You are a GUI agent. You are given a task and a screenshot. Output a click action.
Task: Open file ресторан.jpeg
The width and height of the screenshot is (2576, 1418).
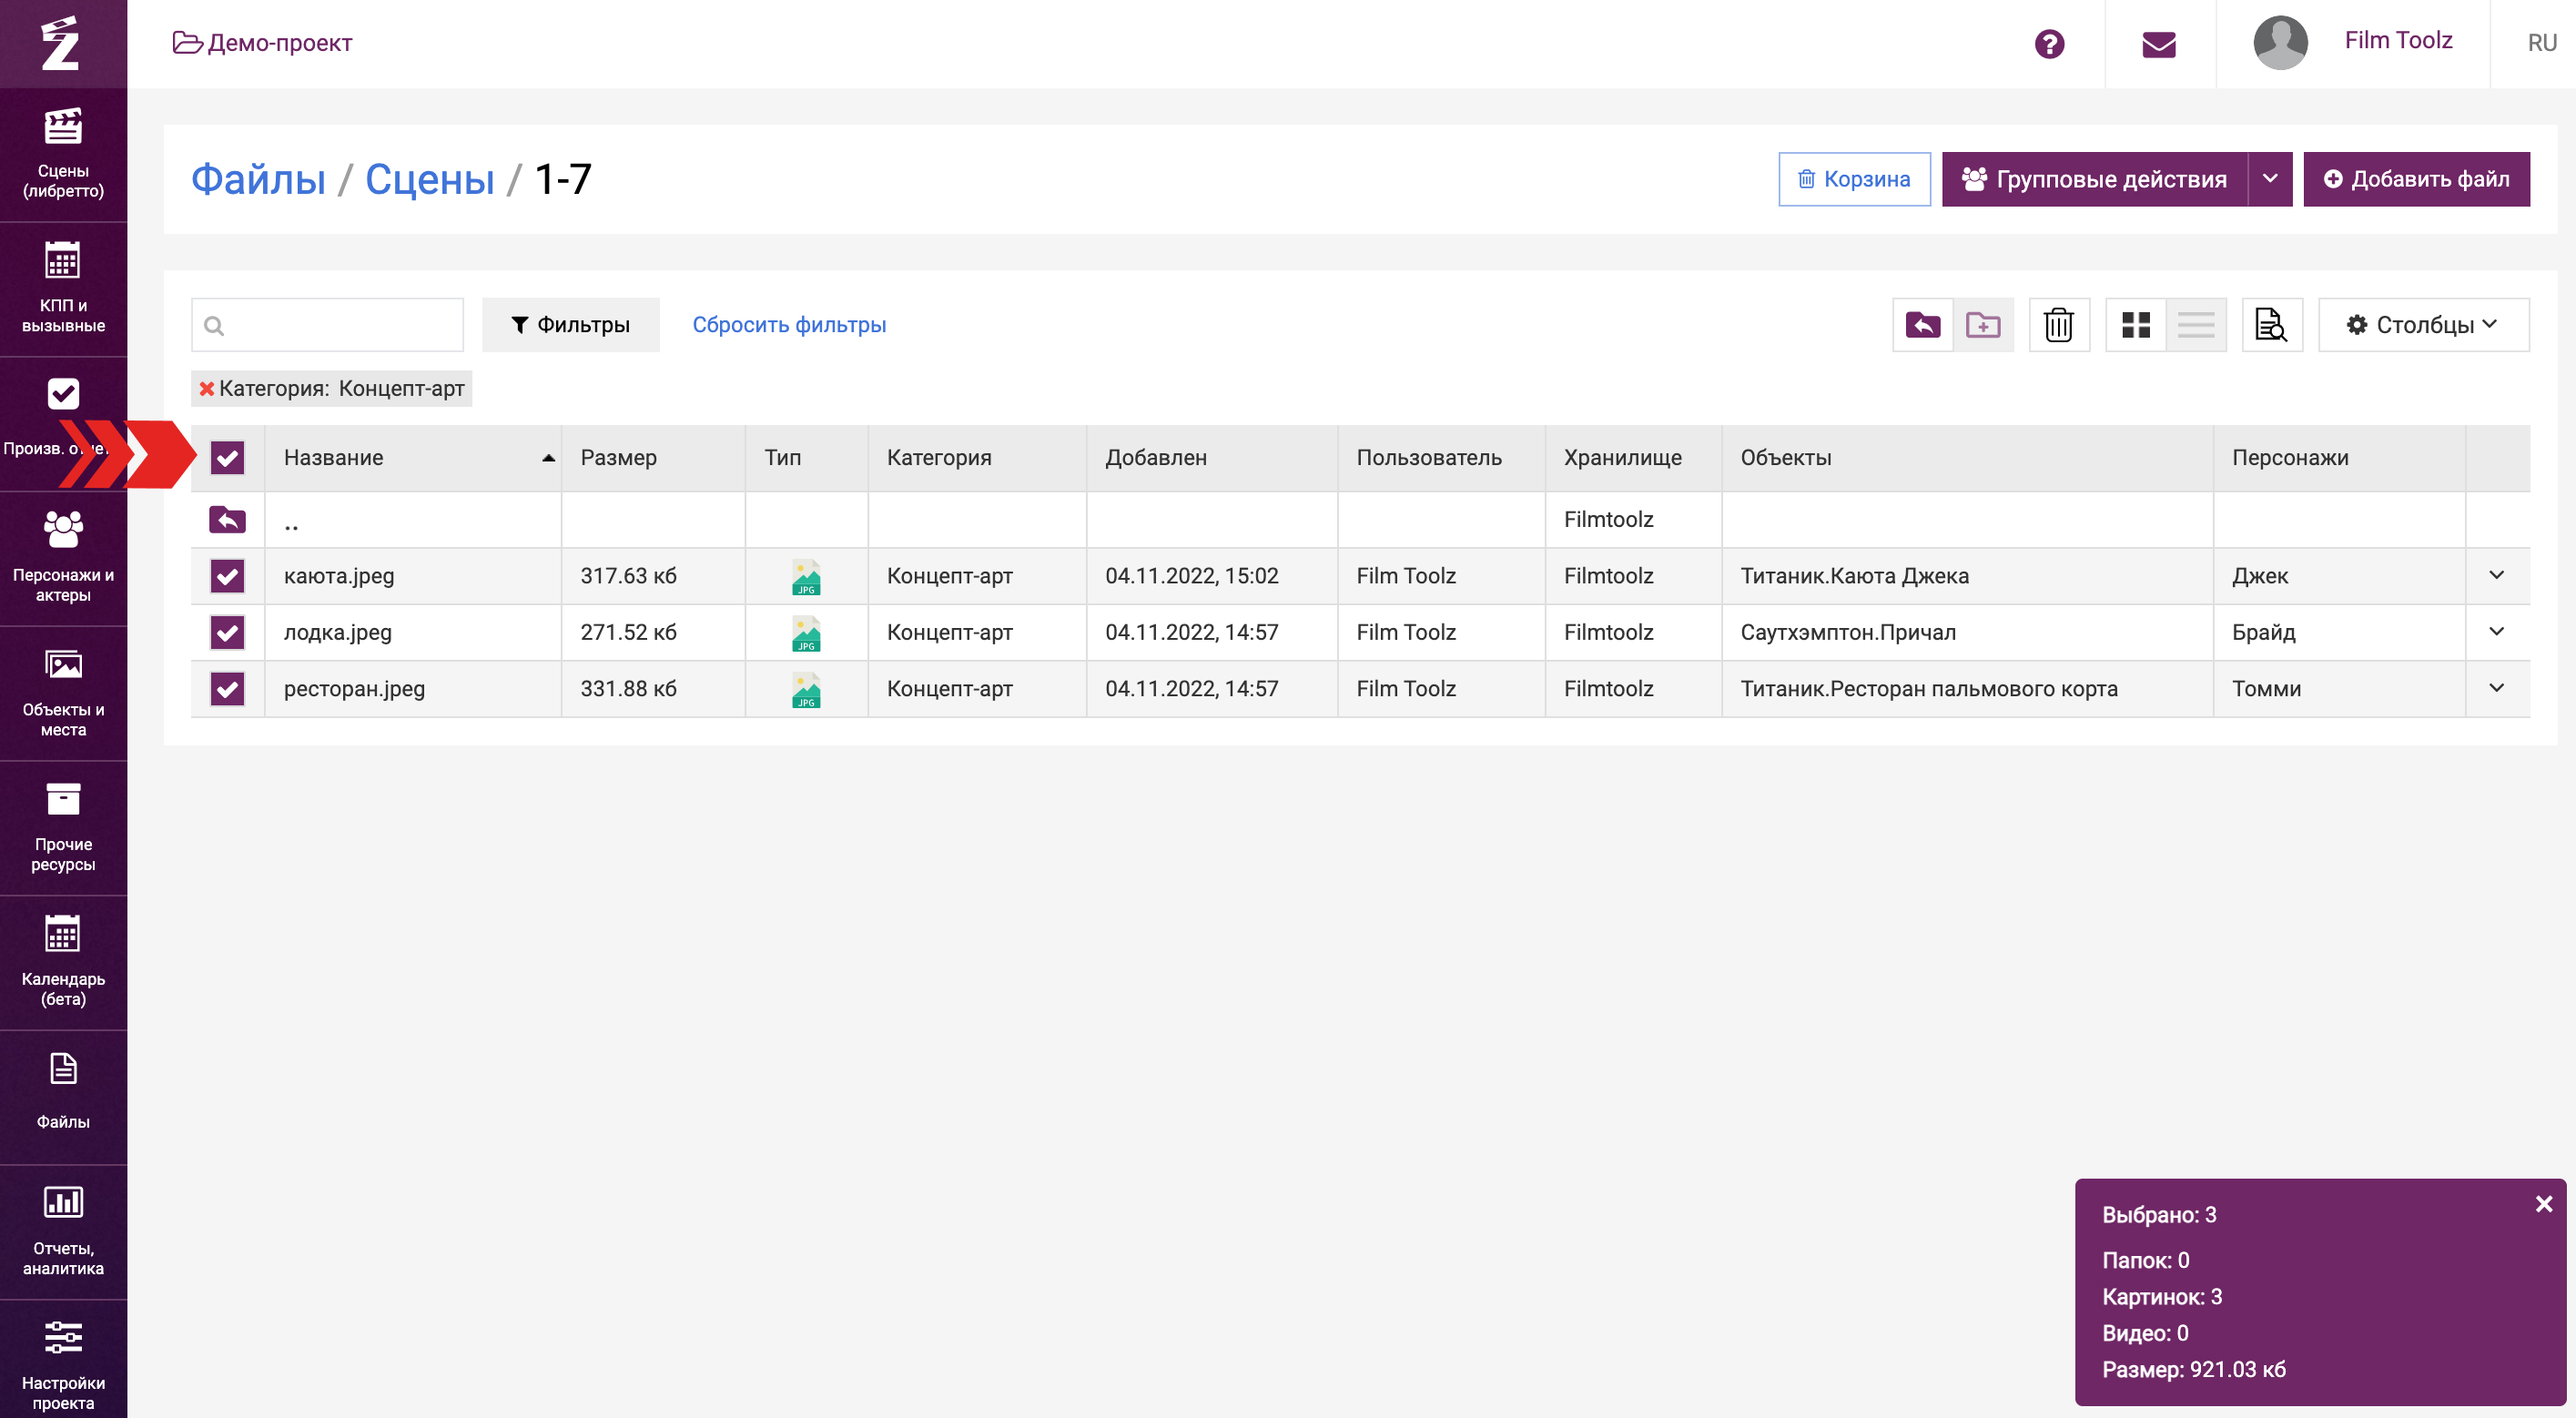point(354,689)
